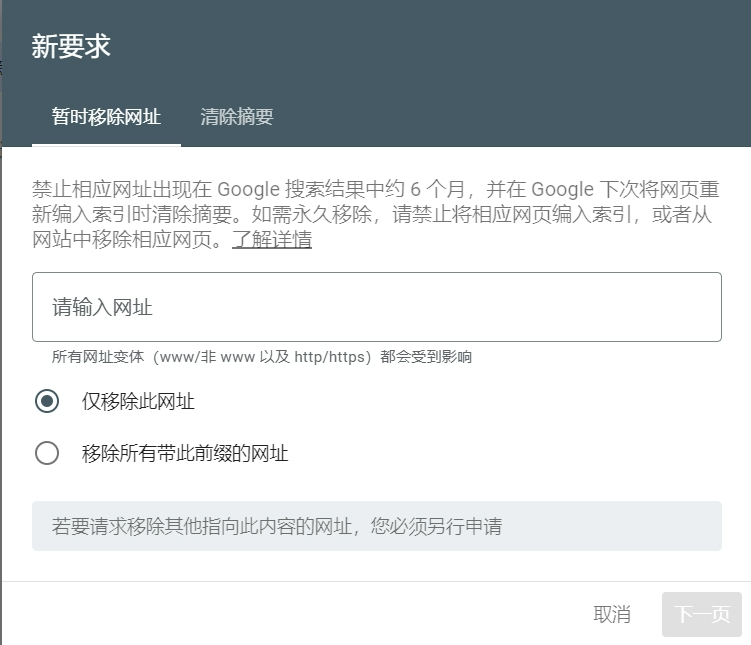Click the 新要求 dialog title
751x645 pixels.
click(x=71, y=46)
